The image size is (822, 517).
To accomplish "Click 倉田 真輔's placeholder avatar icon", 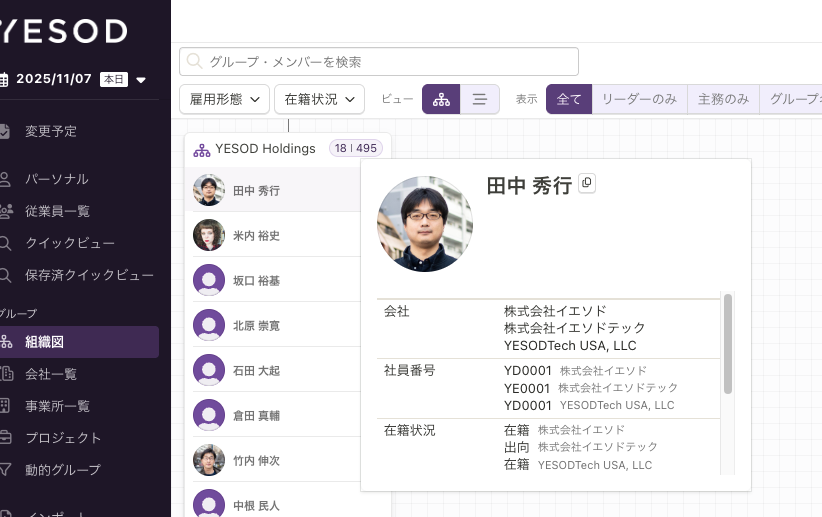I will coord(209,415).
